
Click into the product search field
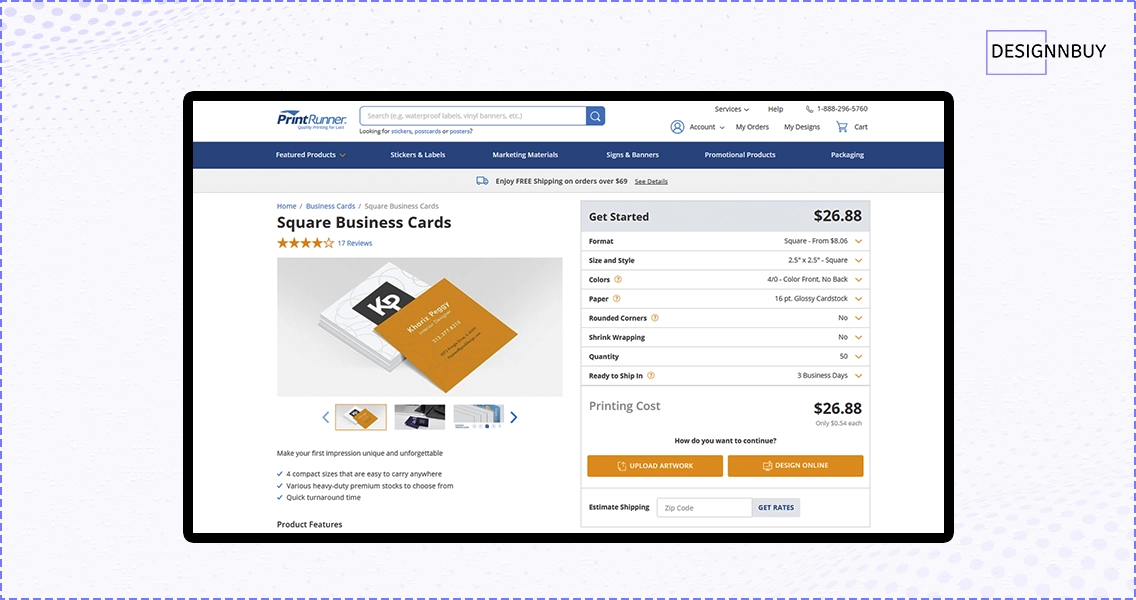(x=473, y=116)
